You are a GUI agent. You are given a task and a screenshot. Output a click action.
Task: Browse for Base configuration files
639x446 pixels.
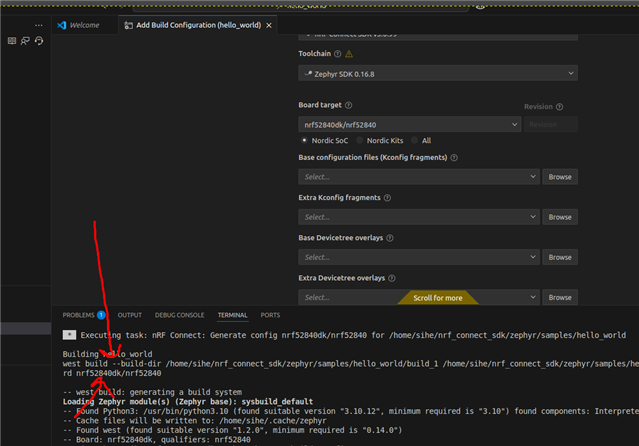coord(560,177)
